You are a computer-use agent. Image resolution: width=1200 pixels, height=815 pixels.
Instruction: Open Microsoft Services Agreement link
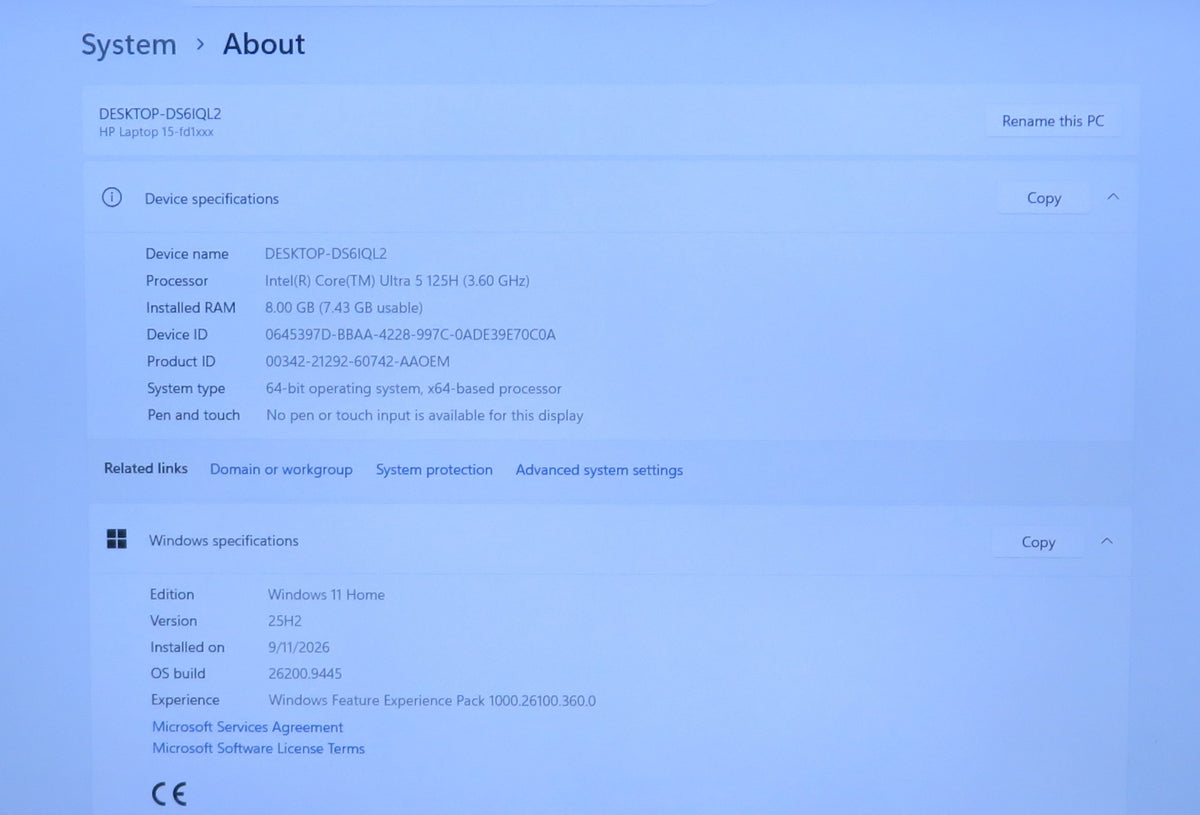coord(247,727)
